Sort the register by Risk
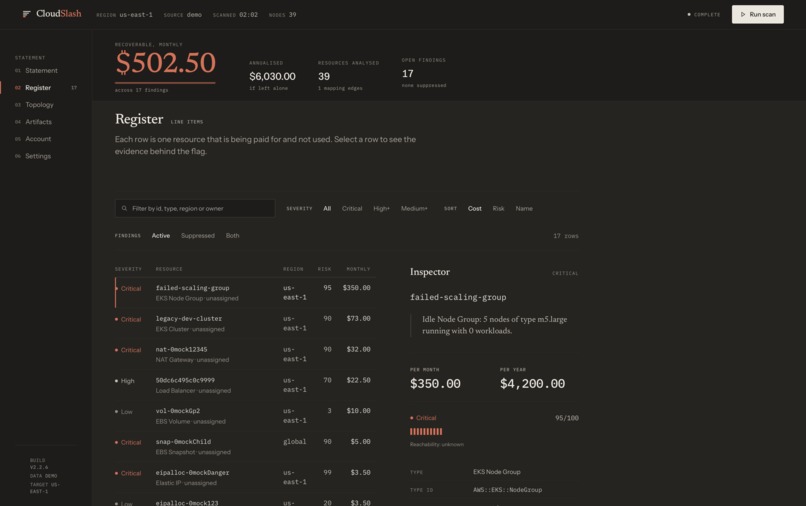 coord(498,208)
